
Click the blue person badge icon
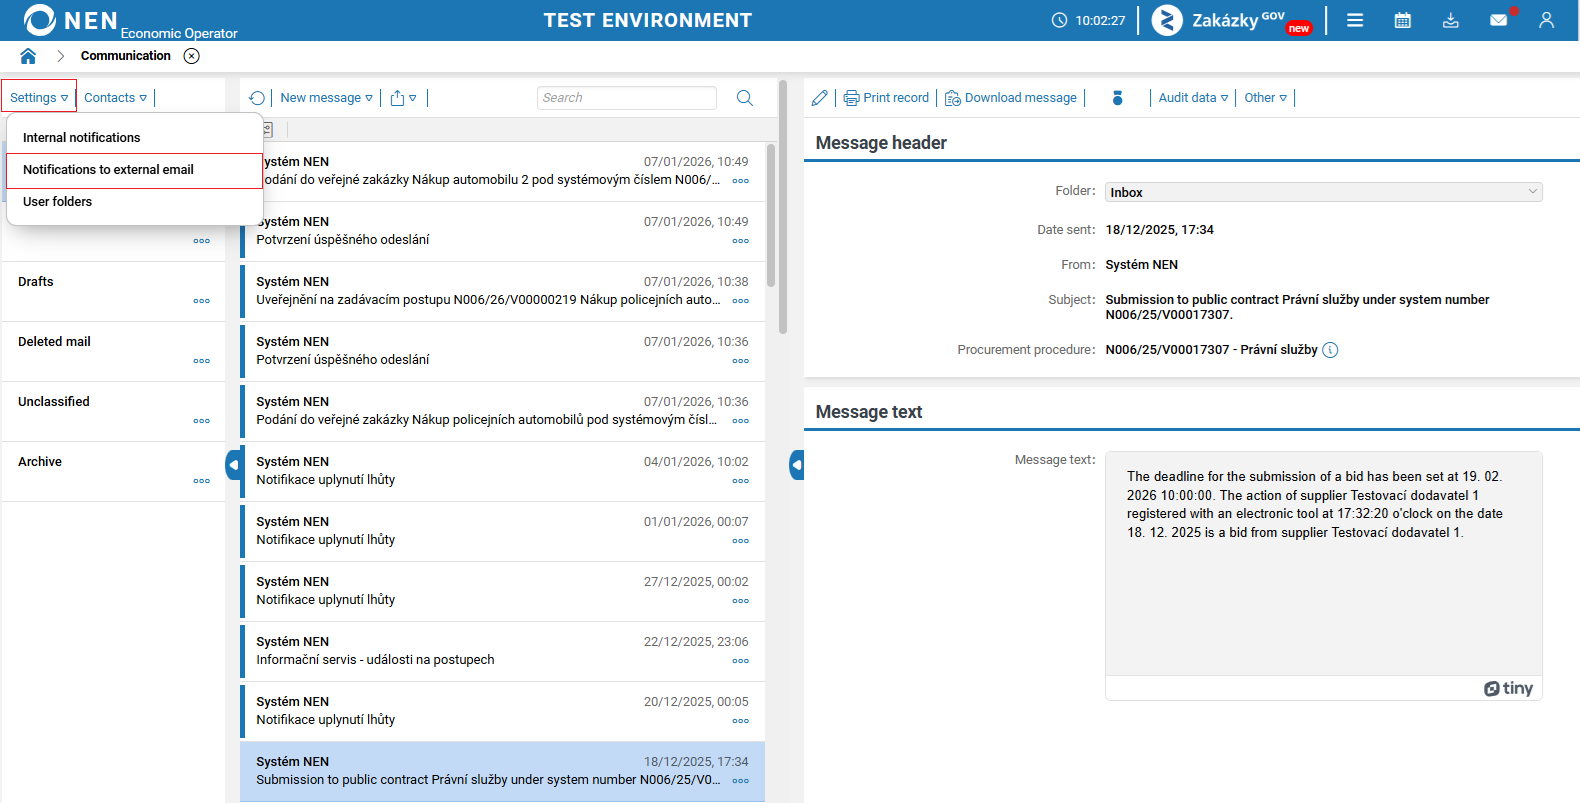(x=1118, y=97)
